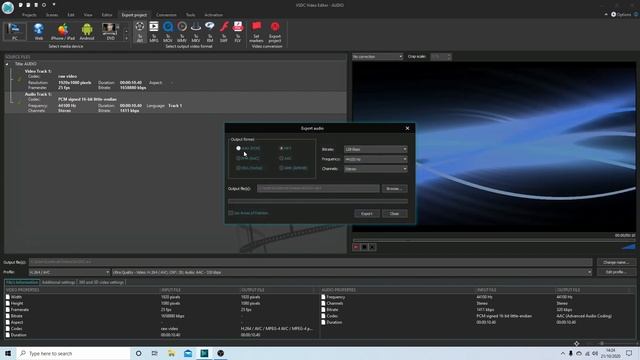Image resolution: width=640 pixels, height=360 pixels.
Task: Click Export project red ribbon icon
Action: 275,32
